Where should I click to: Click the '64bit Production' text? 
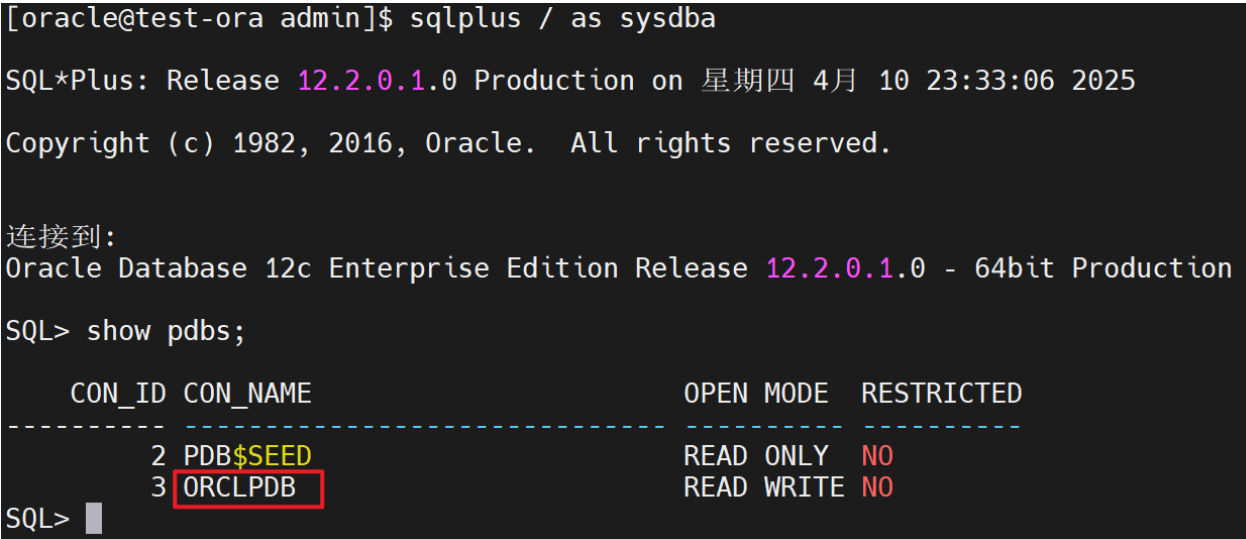point(1103,269)
